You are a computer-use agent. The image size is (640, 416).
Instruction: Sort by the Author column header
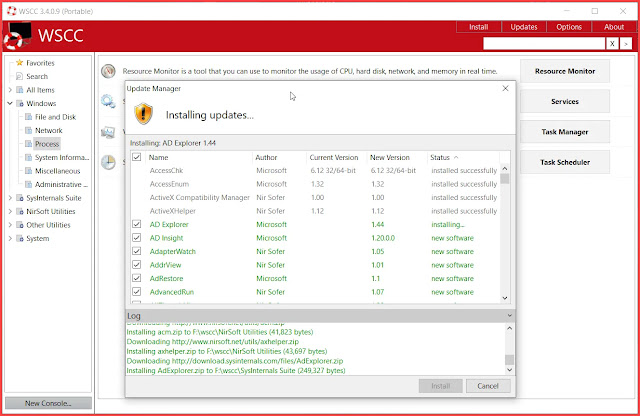(x=279, y=157)
